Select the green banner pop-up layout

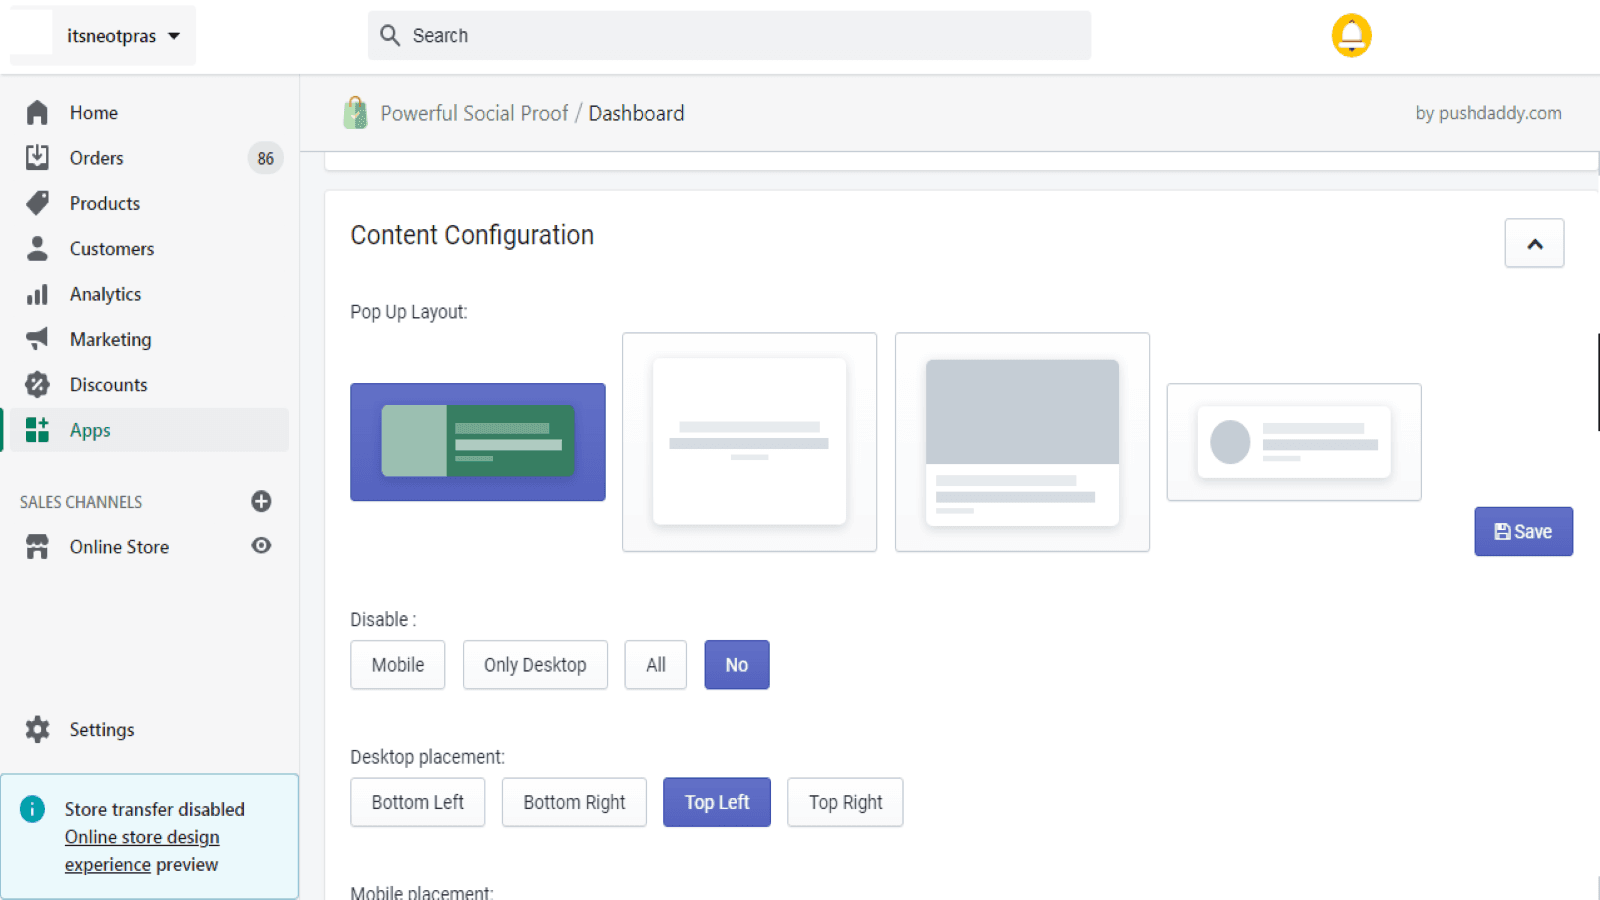pos(477,442)
